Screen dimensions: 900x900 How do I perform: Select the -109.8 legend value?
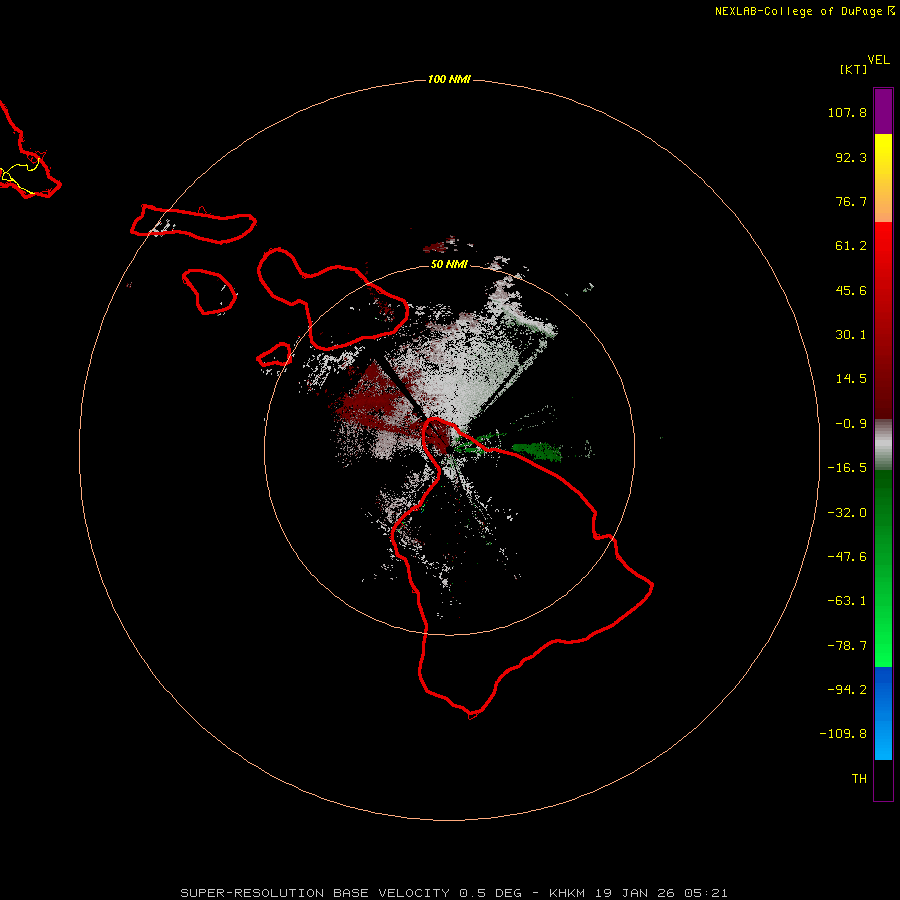tap(844, 734)
